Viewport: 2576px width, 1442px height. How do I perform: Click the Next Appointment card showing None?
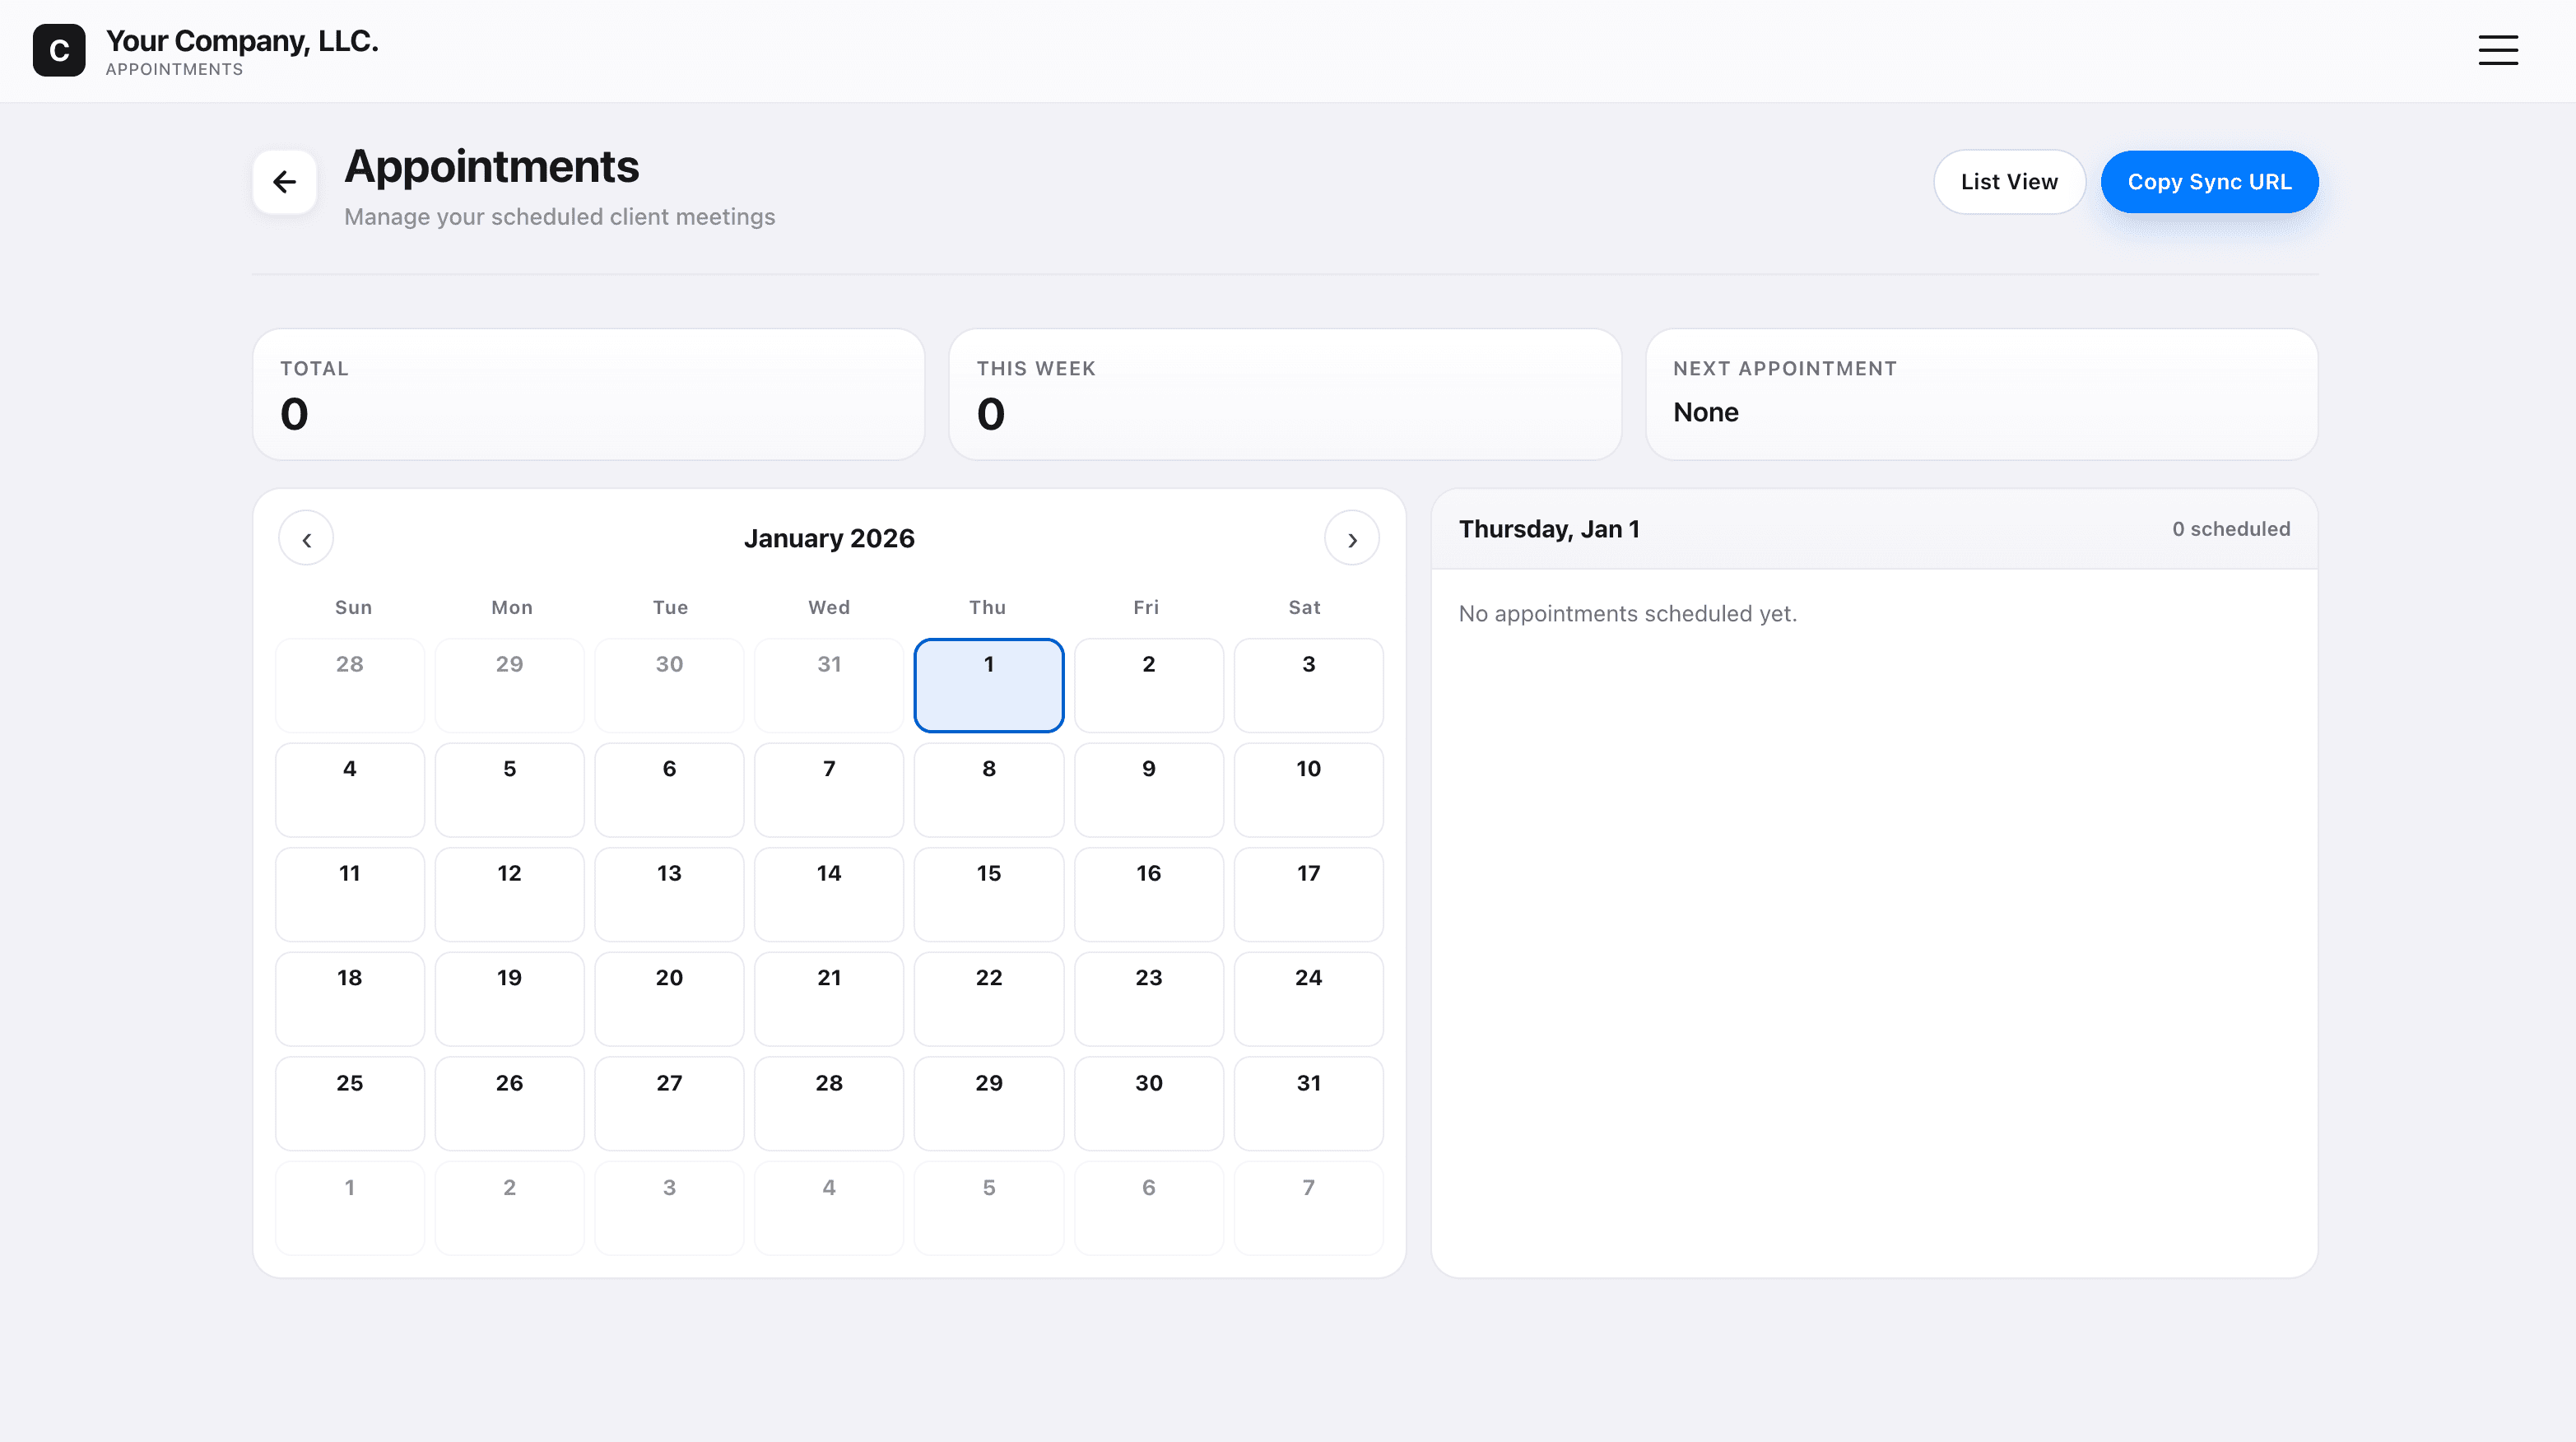click(x=1981, y=394)
